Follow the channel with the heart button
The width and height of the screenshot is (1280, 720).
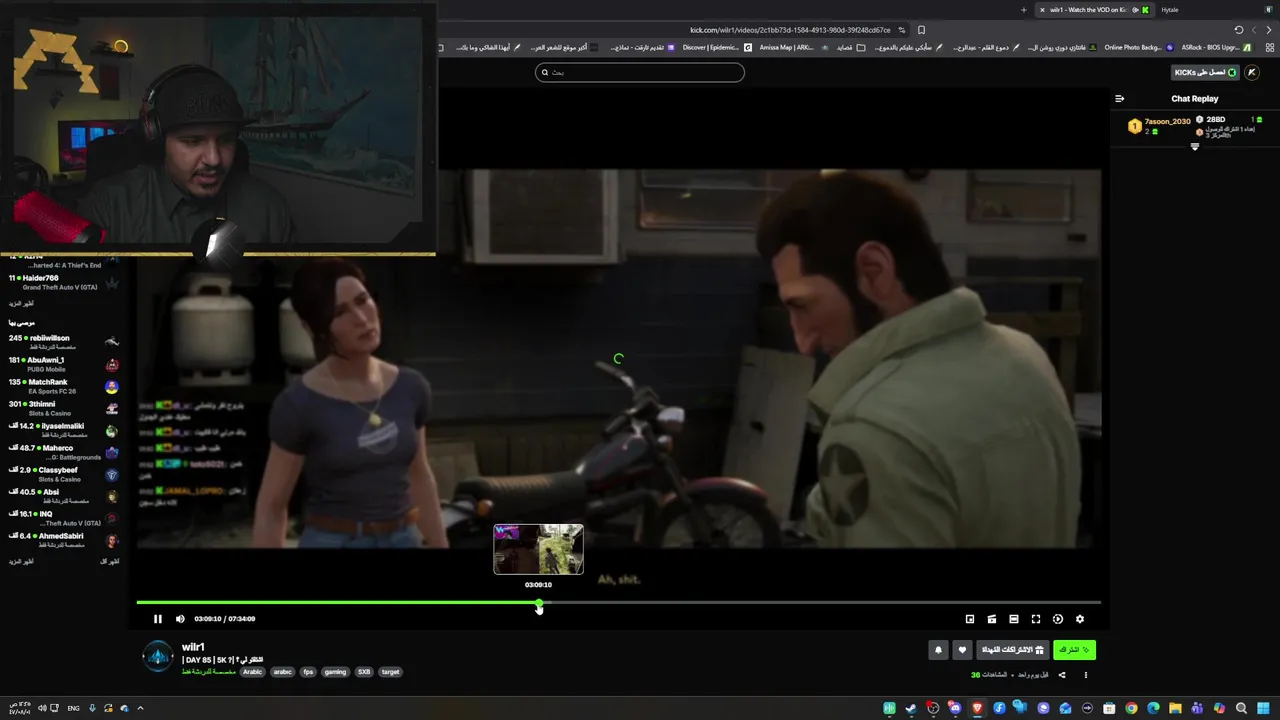click(x=962, y=650)
